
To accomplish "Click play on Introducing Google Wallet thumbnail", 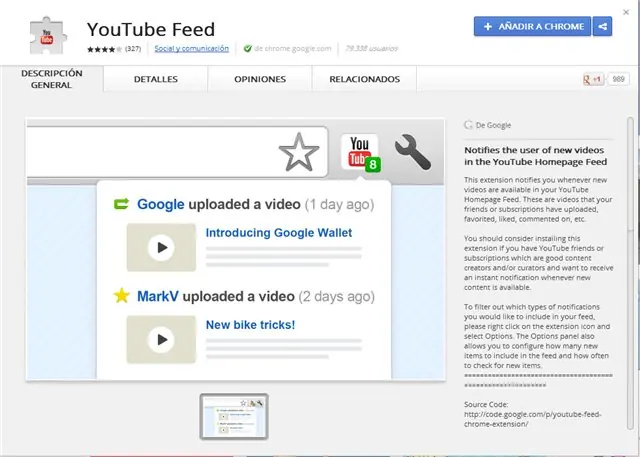I will point(161,247).
